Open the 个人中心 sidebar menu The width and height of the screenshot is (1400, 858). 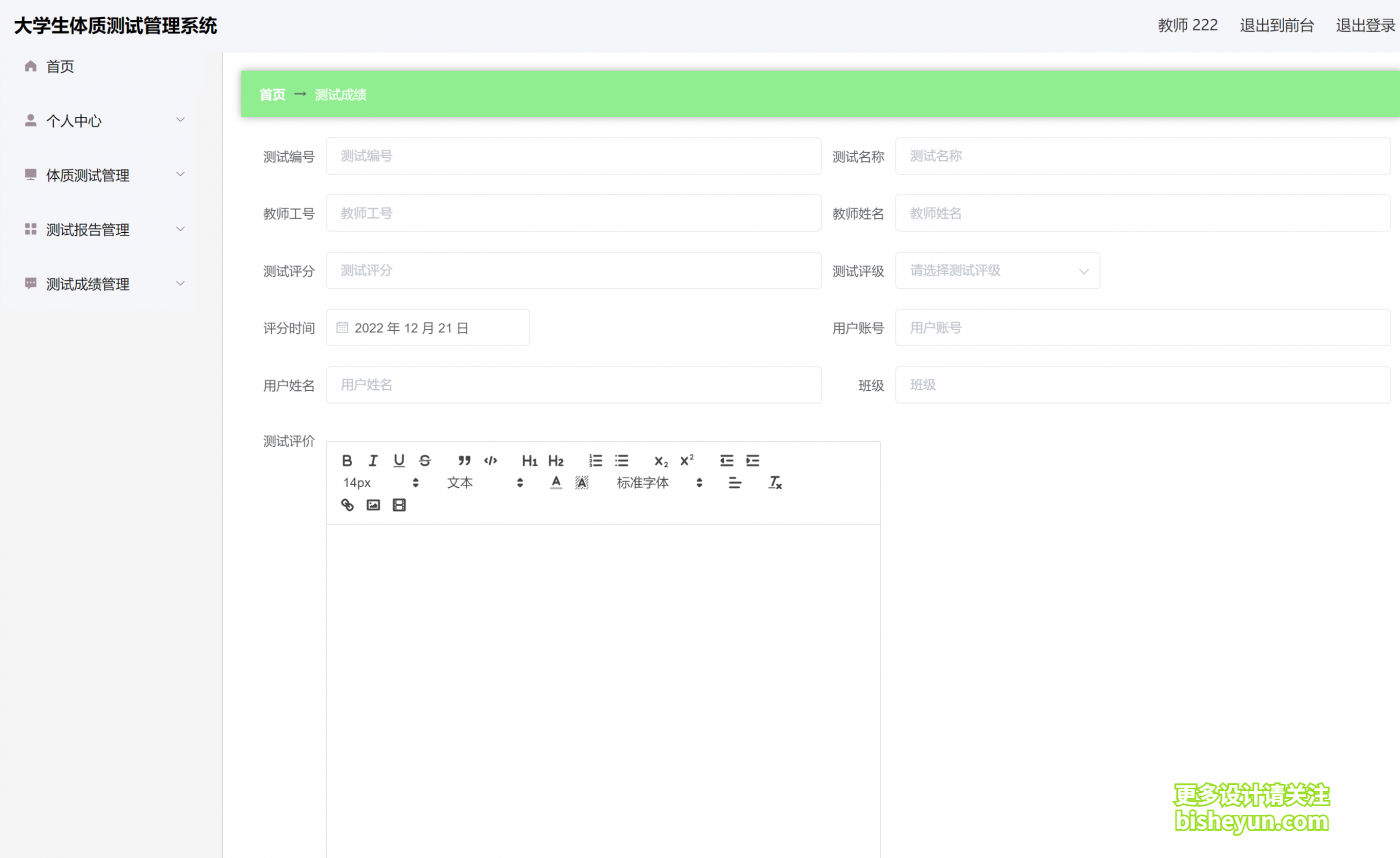[100, 121]
